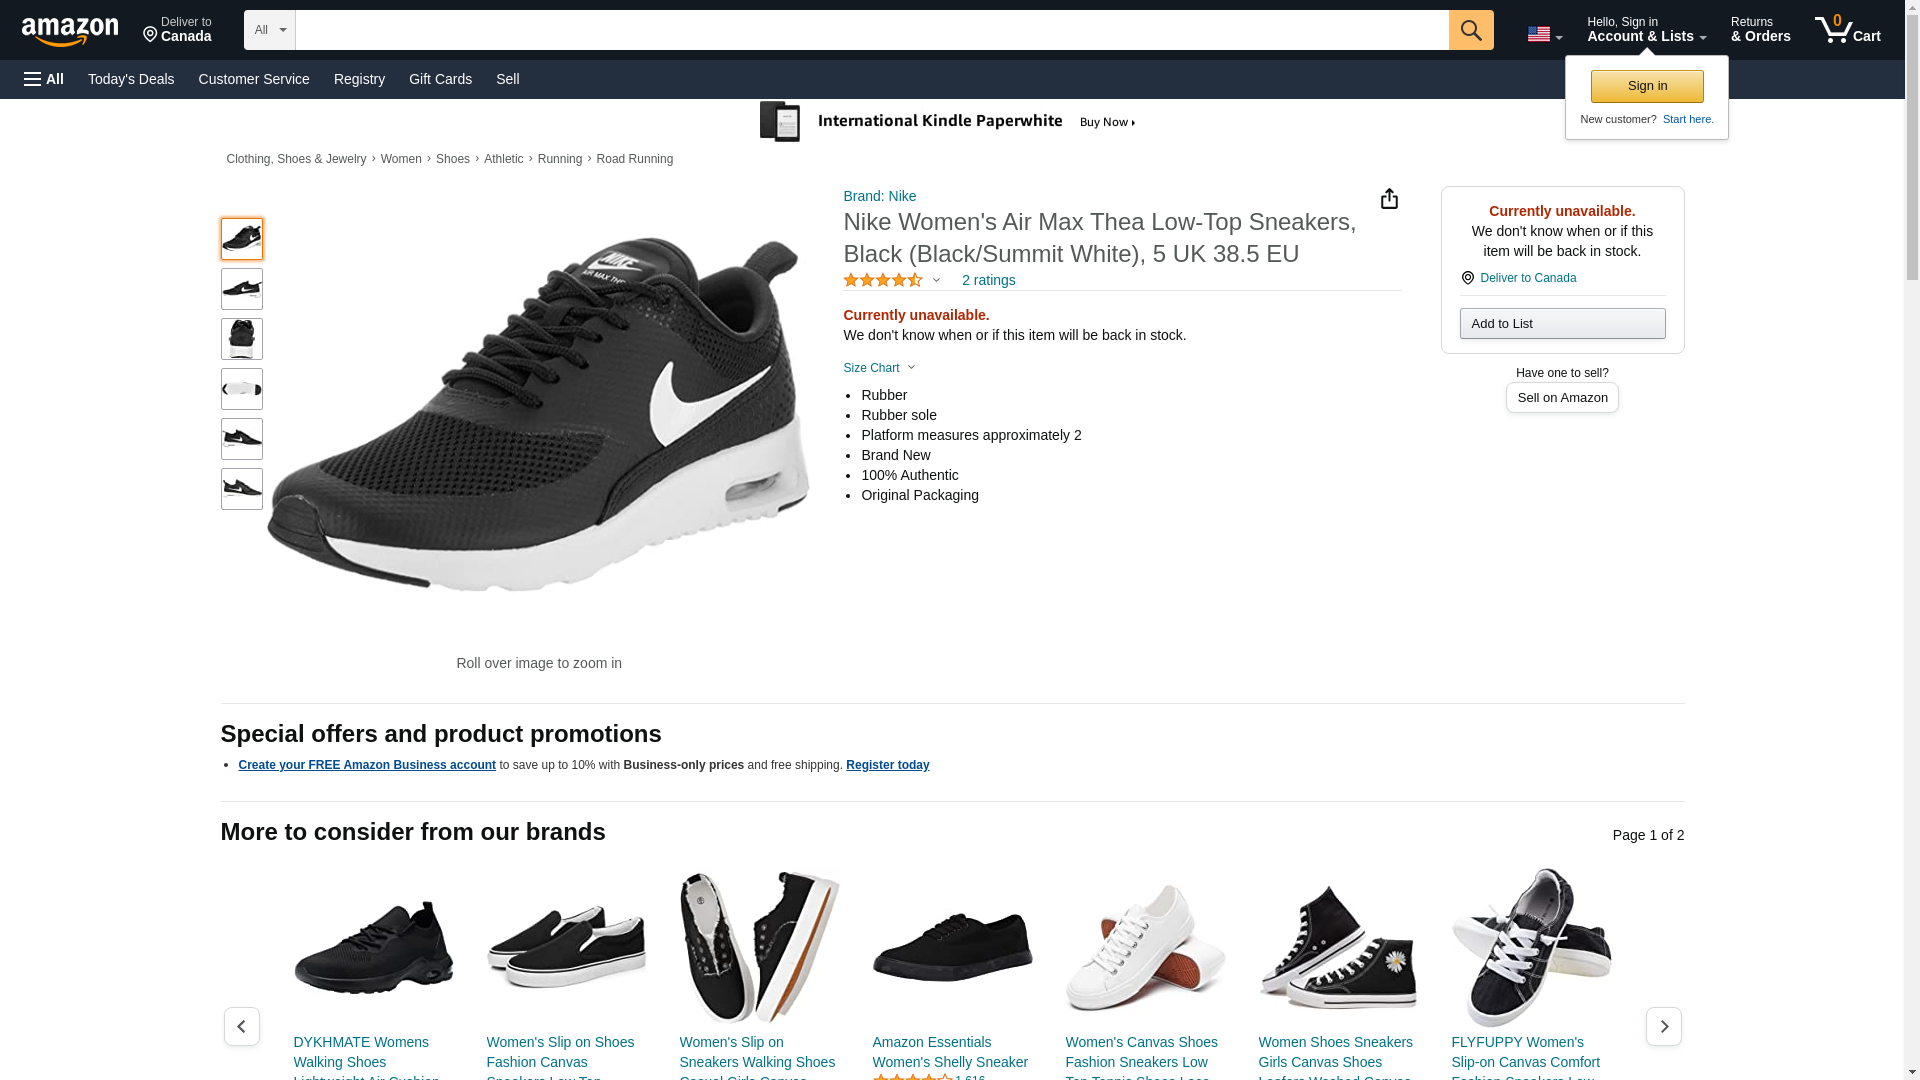Image resolution: width=1920 pixels, height=1080 pixels.
Task: Open the search category All dropdown
Action: (x=269, y=30)
